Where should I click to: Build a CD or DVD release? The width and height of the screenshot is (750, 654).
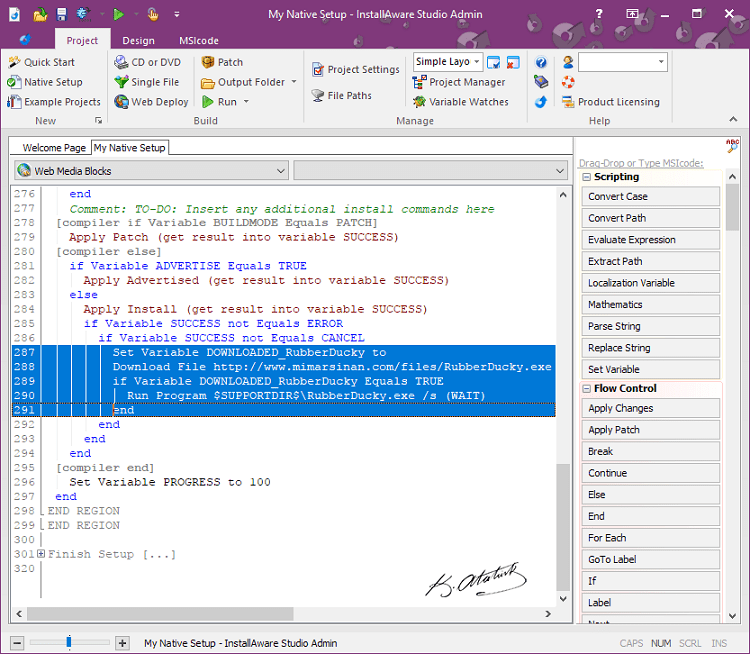tap(147, 62)
